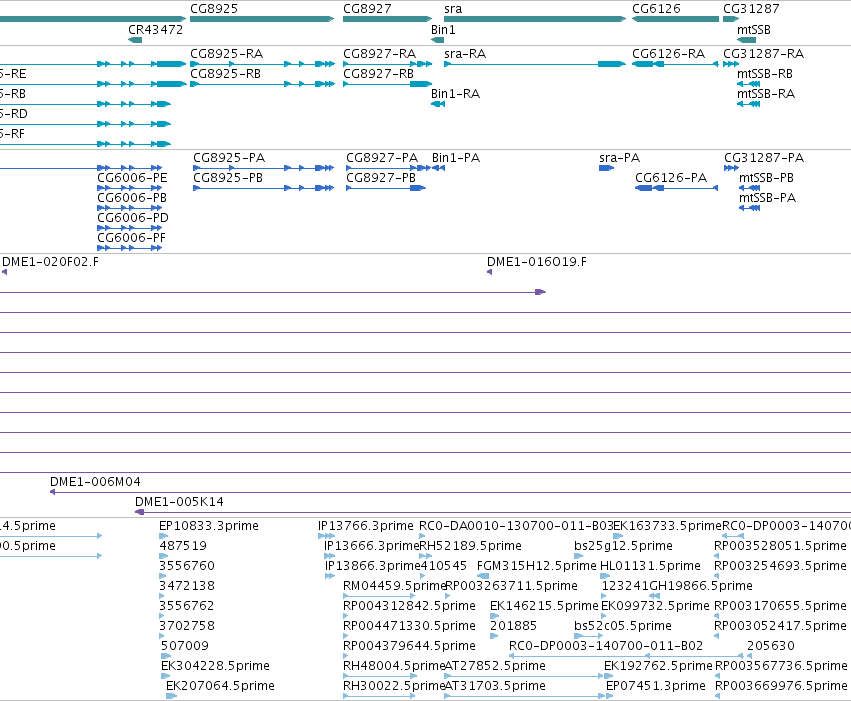Select the CG8927 gene name label
This screenshot has width=851, height=701.
pyautogui.click(x=367, y=9)
